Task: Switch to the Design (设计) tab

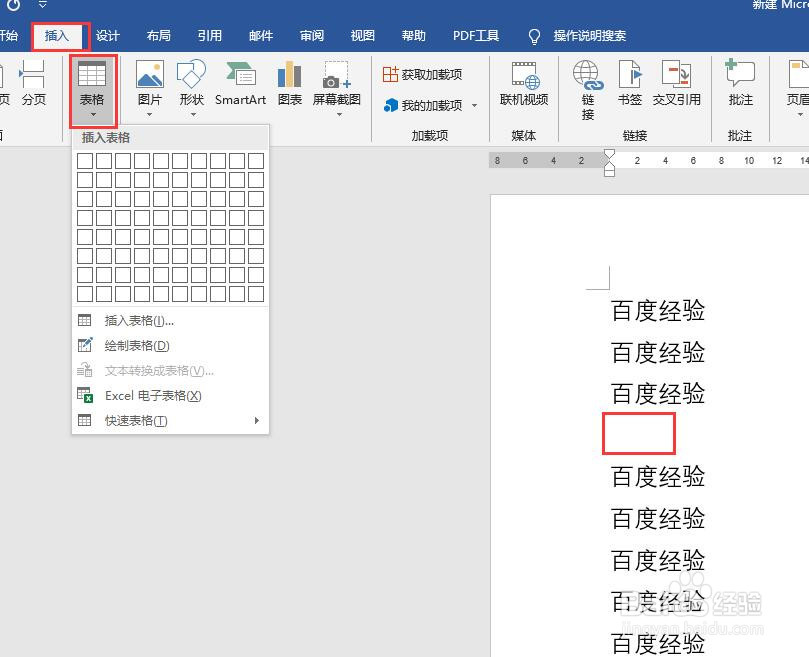Action: point(107,36)
